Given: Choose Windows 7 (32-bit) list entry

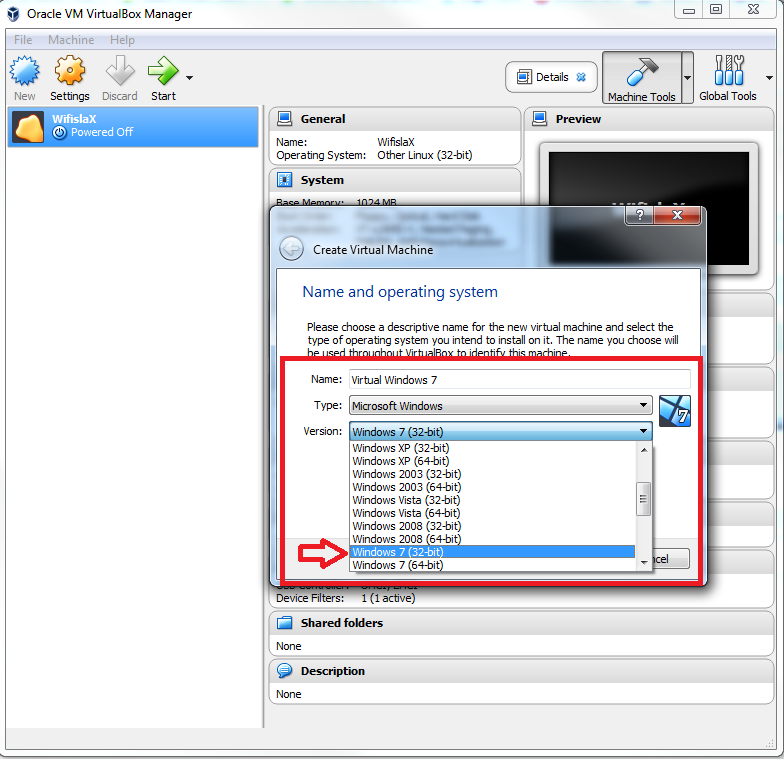Looking at the screenshot, I should point(492,552).
